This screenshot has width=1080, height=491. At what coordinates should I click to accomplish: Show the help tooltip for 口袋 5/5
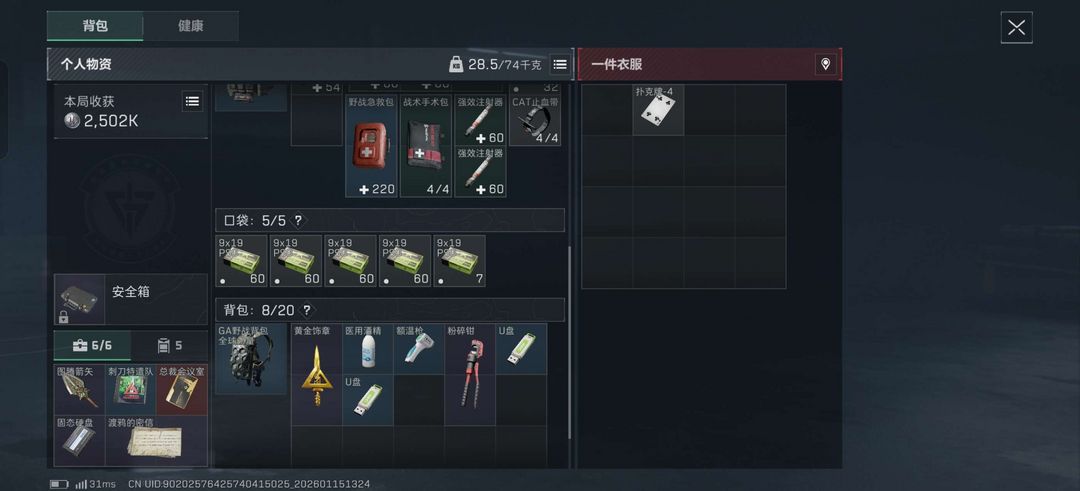point(298,220)
